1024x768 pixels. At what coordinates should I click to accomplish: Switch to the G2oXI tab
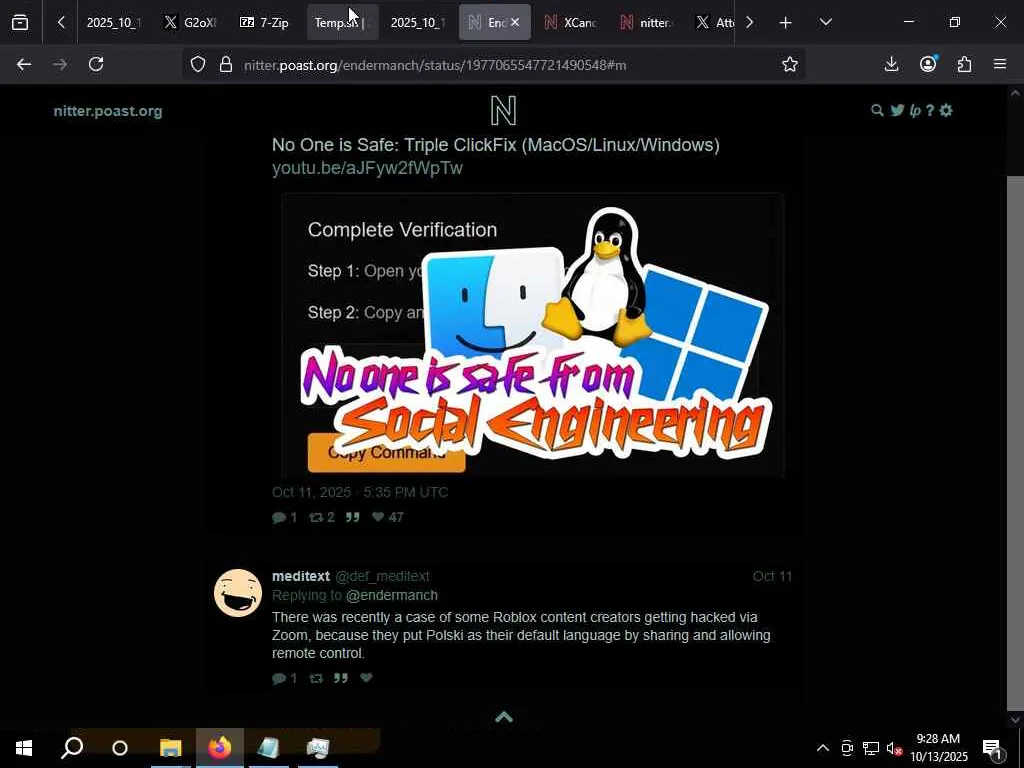(x=190, y=22)
